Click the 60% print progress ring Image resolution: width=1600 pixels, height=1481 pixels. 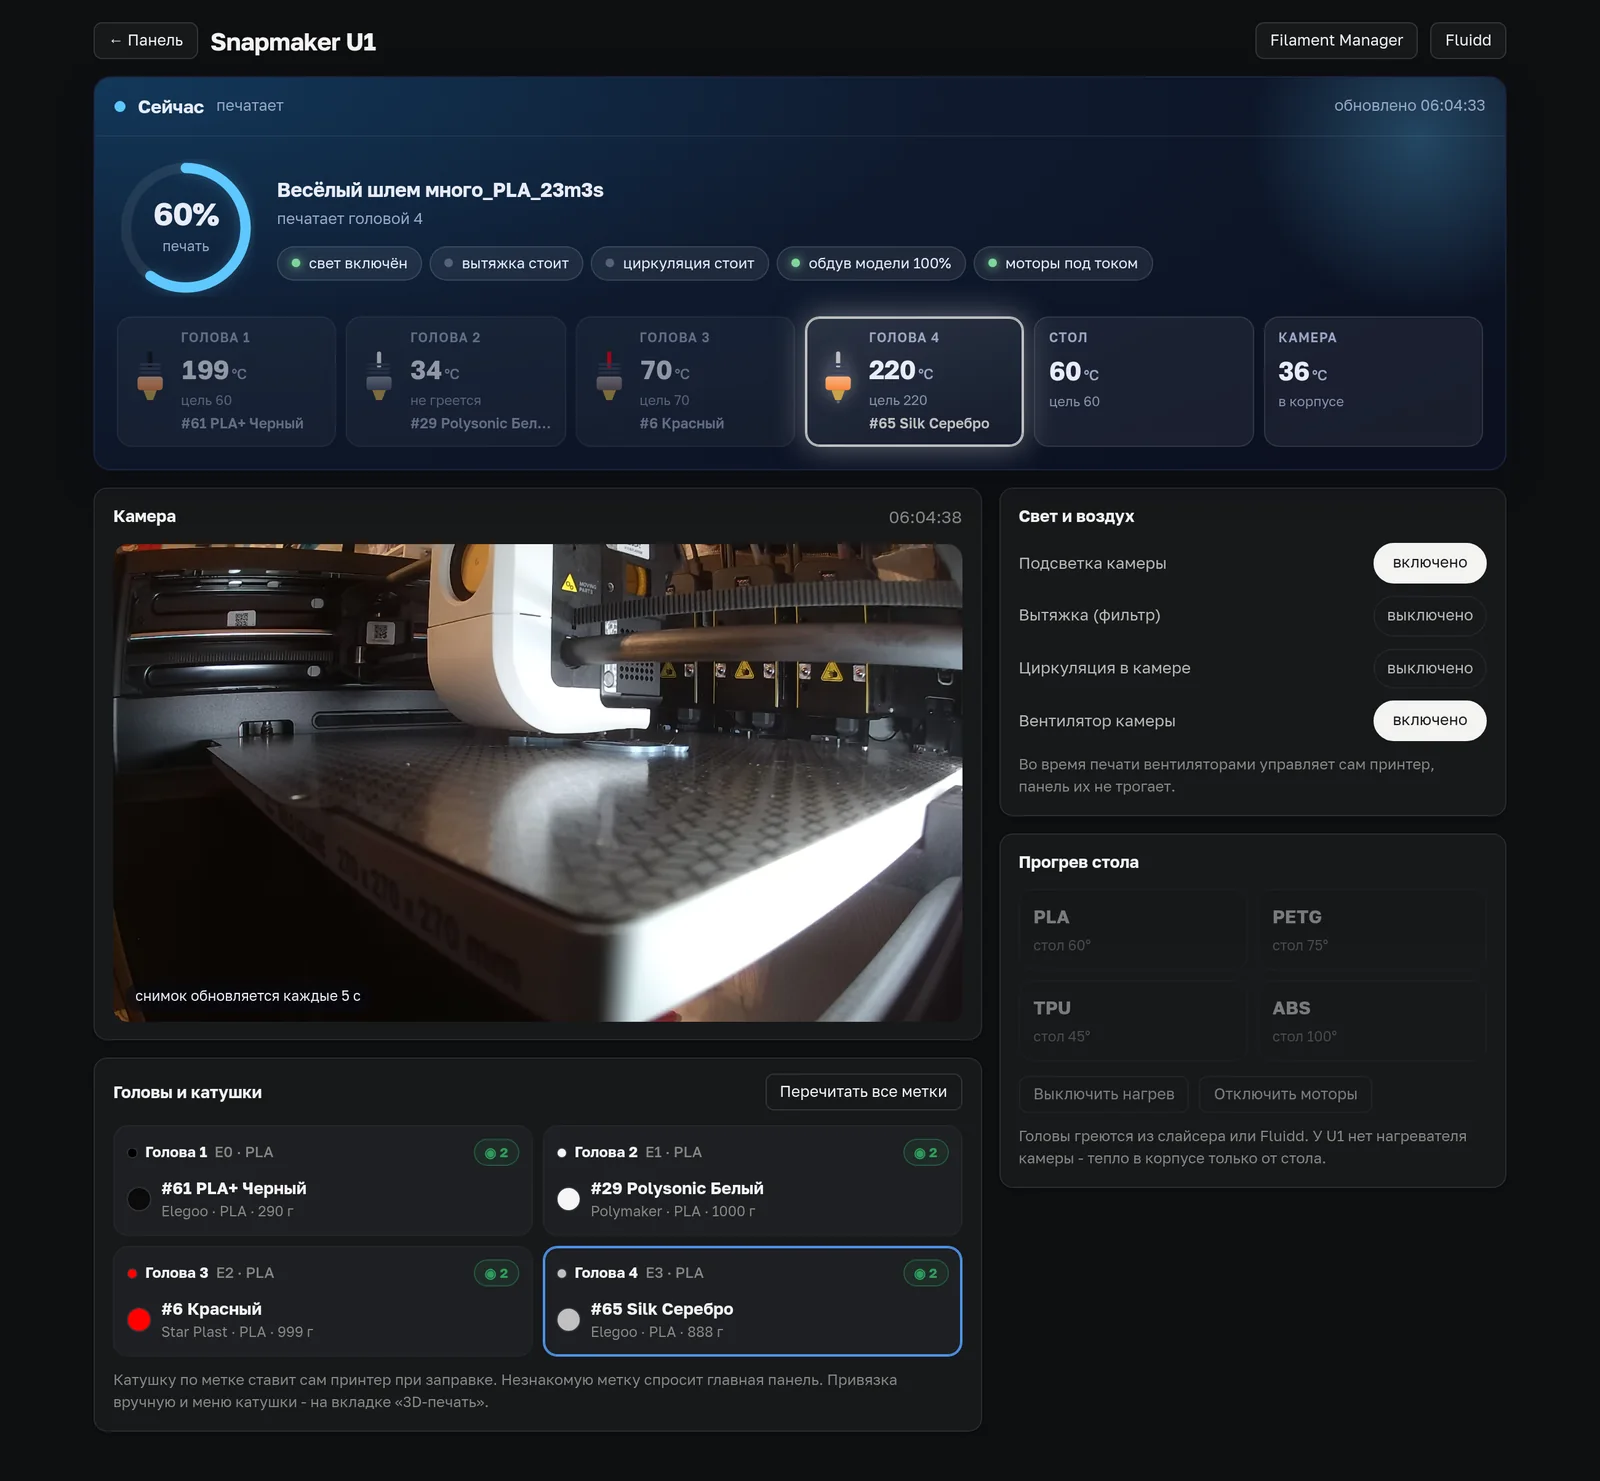(186, 228)
